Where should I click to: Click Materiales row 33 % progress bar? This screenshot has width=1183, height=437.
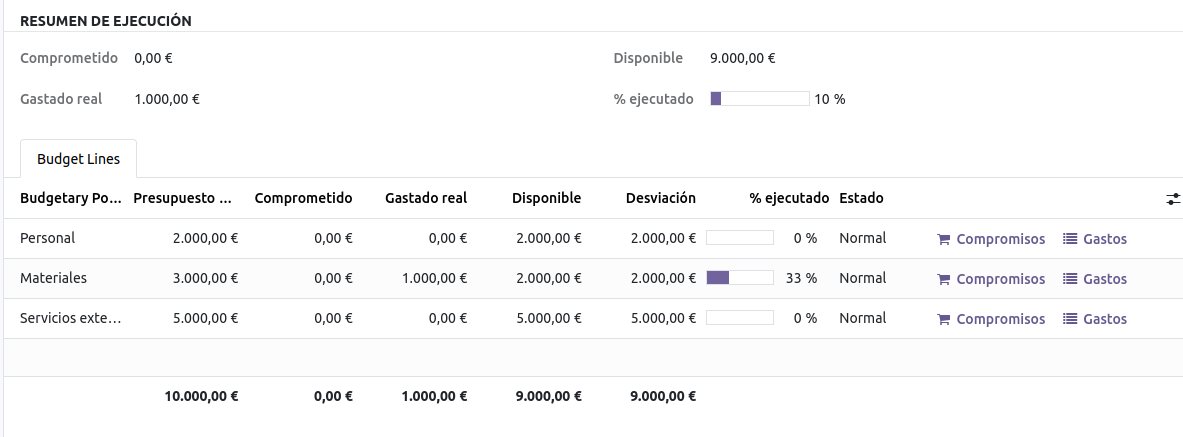(x=740, y=278)
